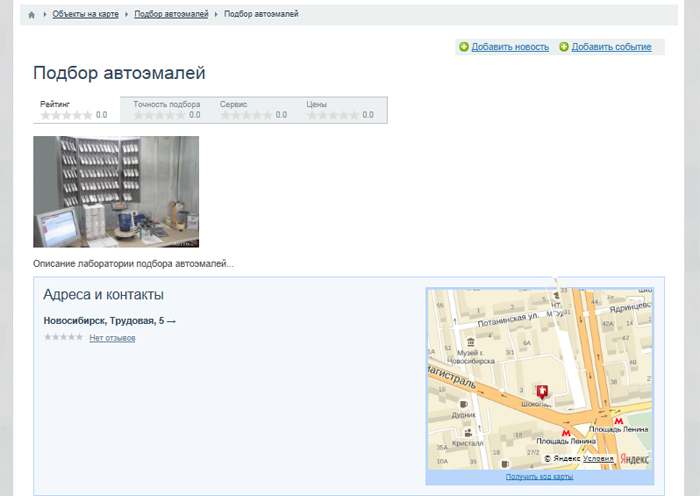Open the underlined «Подбор автоэмалей» breadcrumb link
Image resolution: width=700 pixels, height=496 pixels.
tap(171, 14)
